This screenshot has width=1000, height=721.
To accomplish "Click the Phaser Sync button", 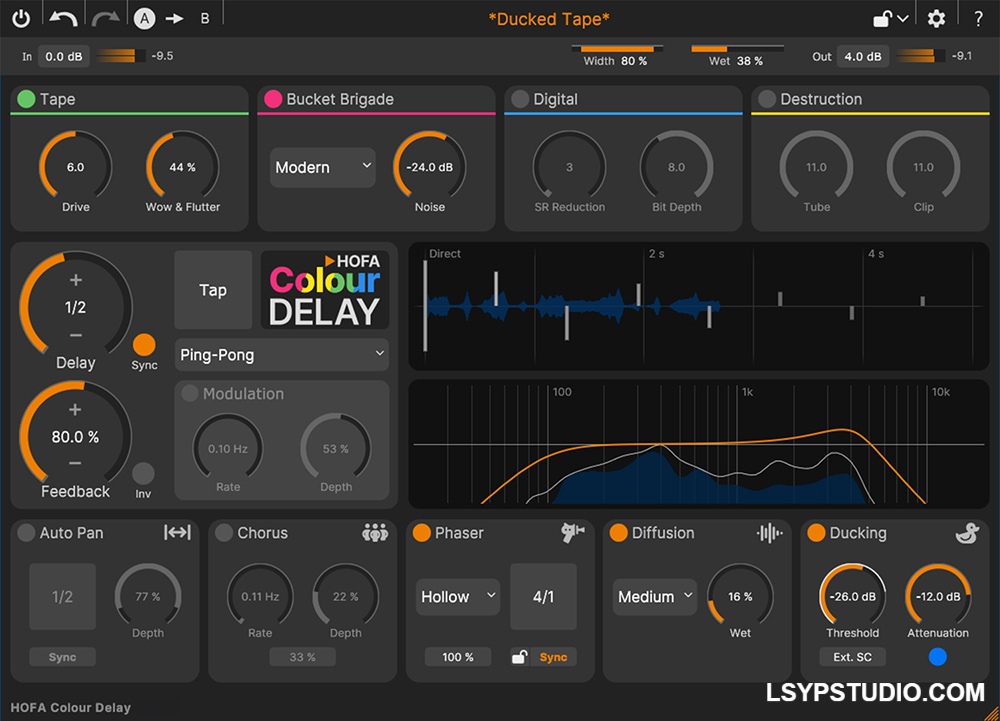I will (x=553, y=657).
